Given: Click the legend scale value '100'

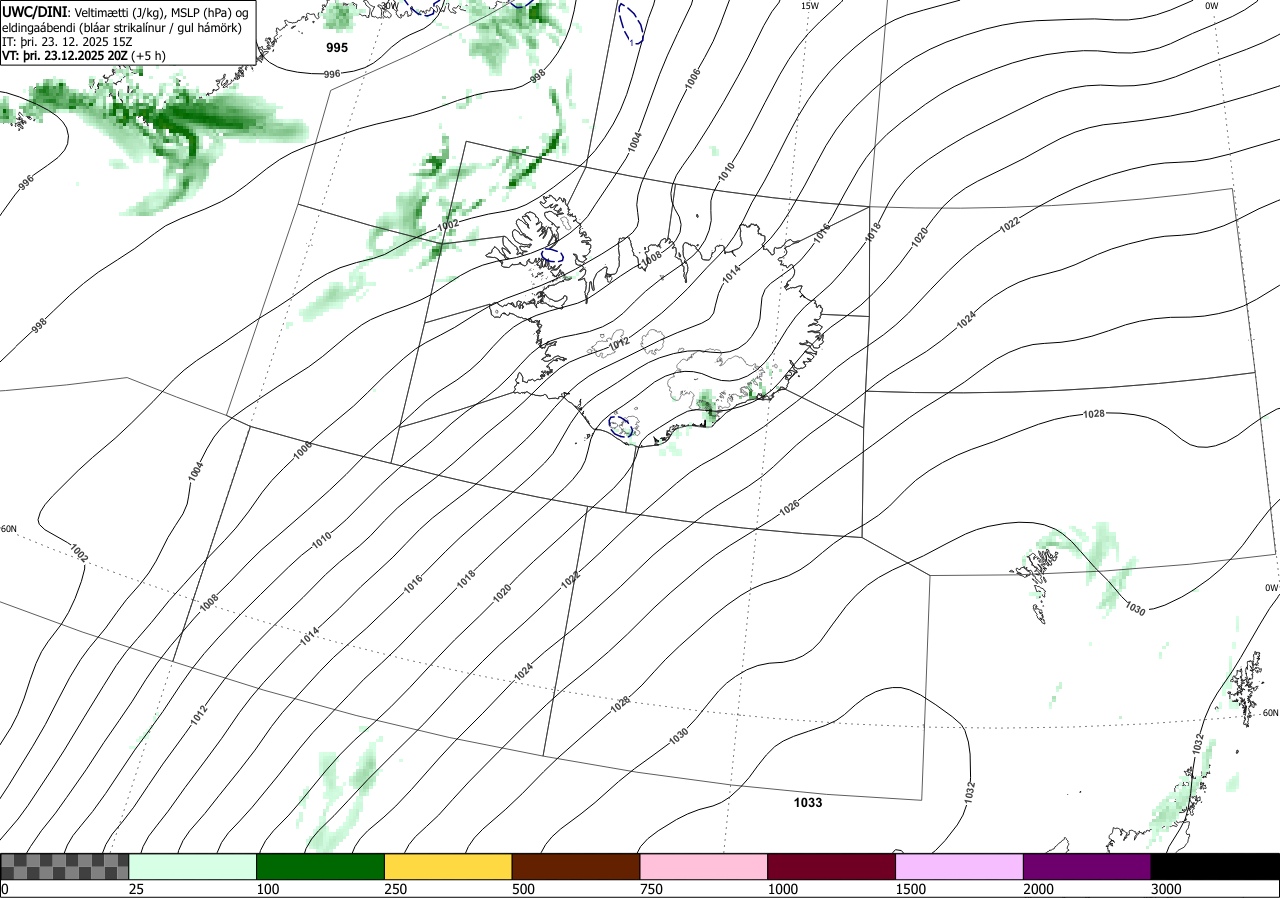Looking at the screenshot, I should [268, 889].
